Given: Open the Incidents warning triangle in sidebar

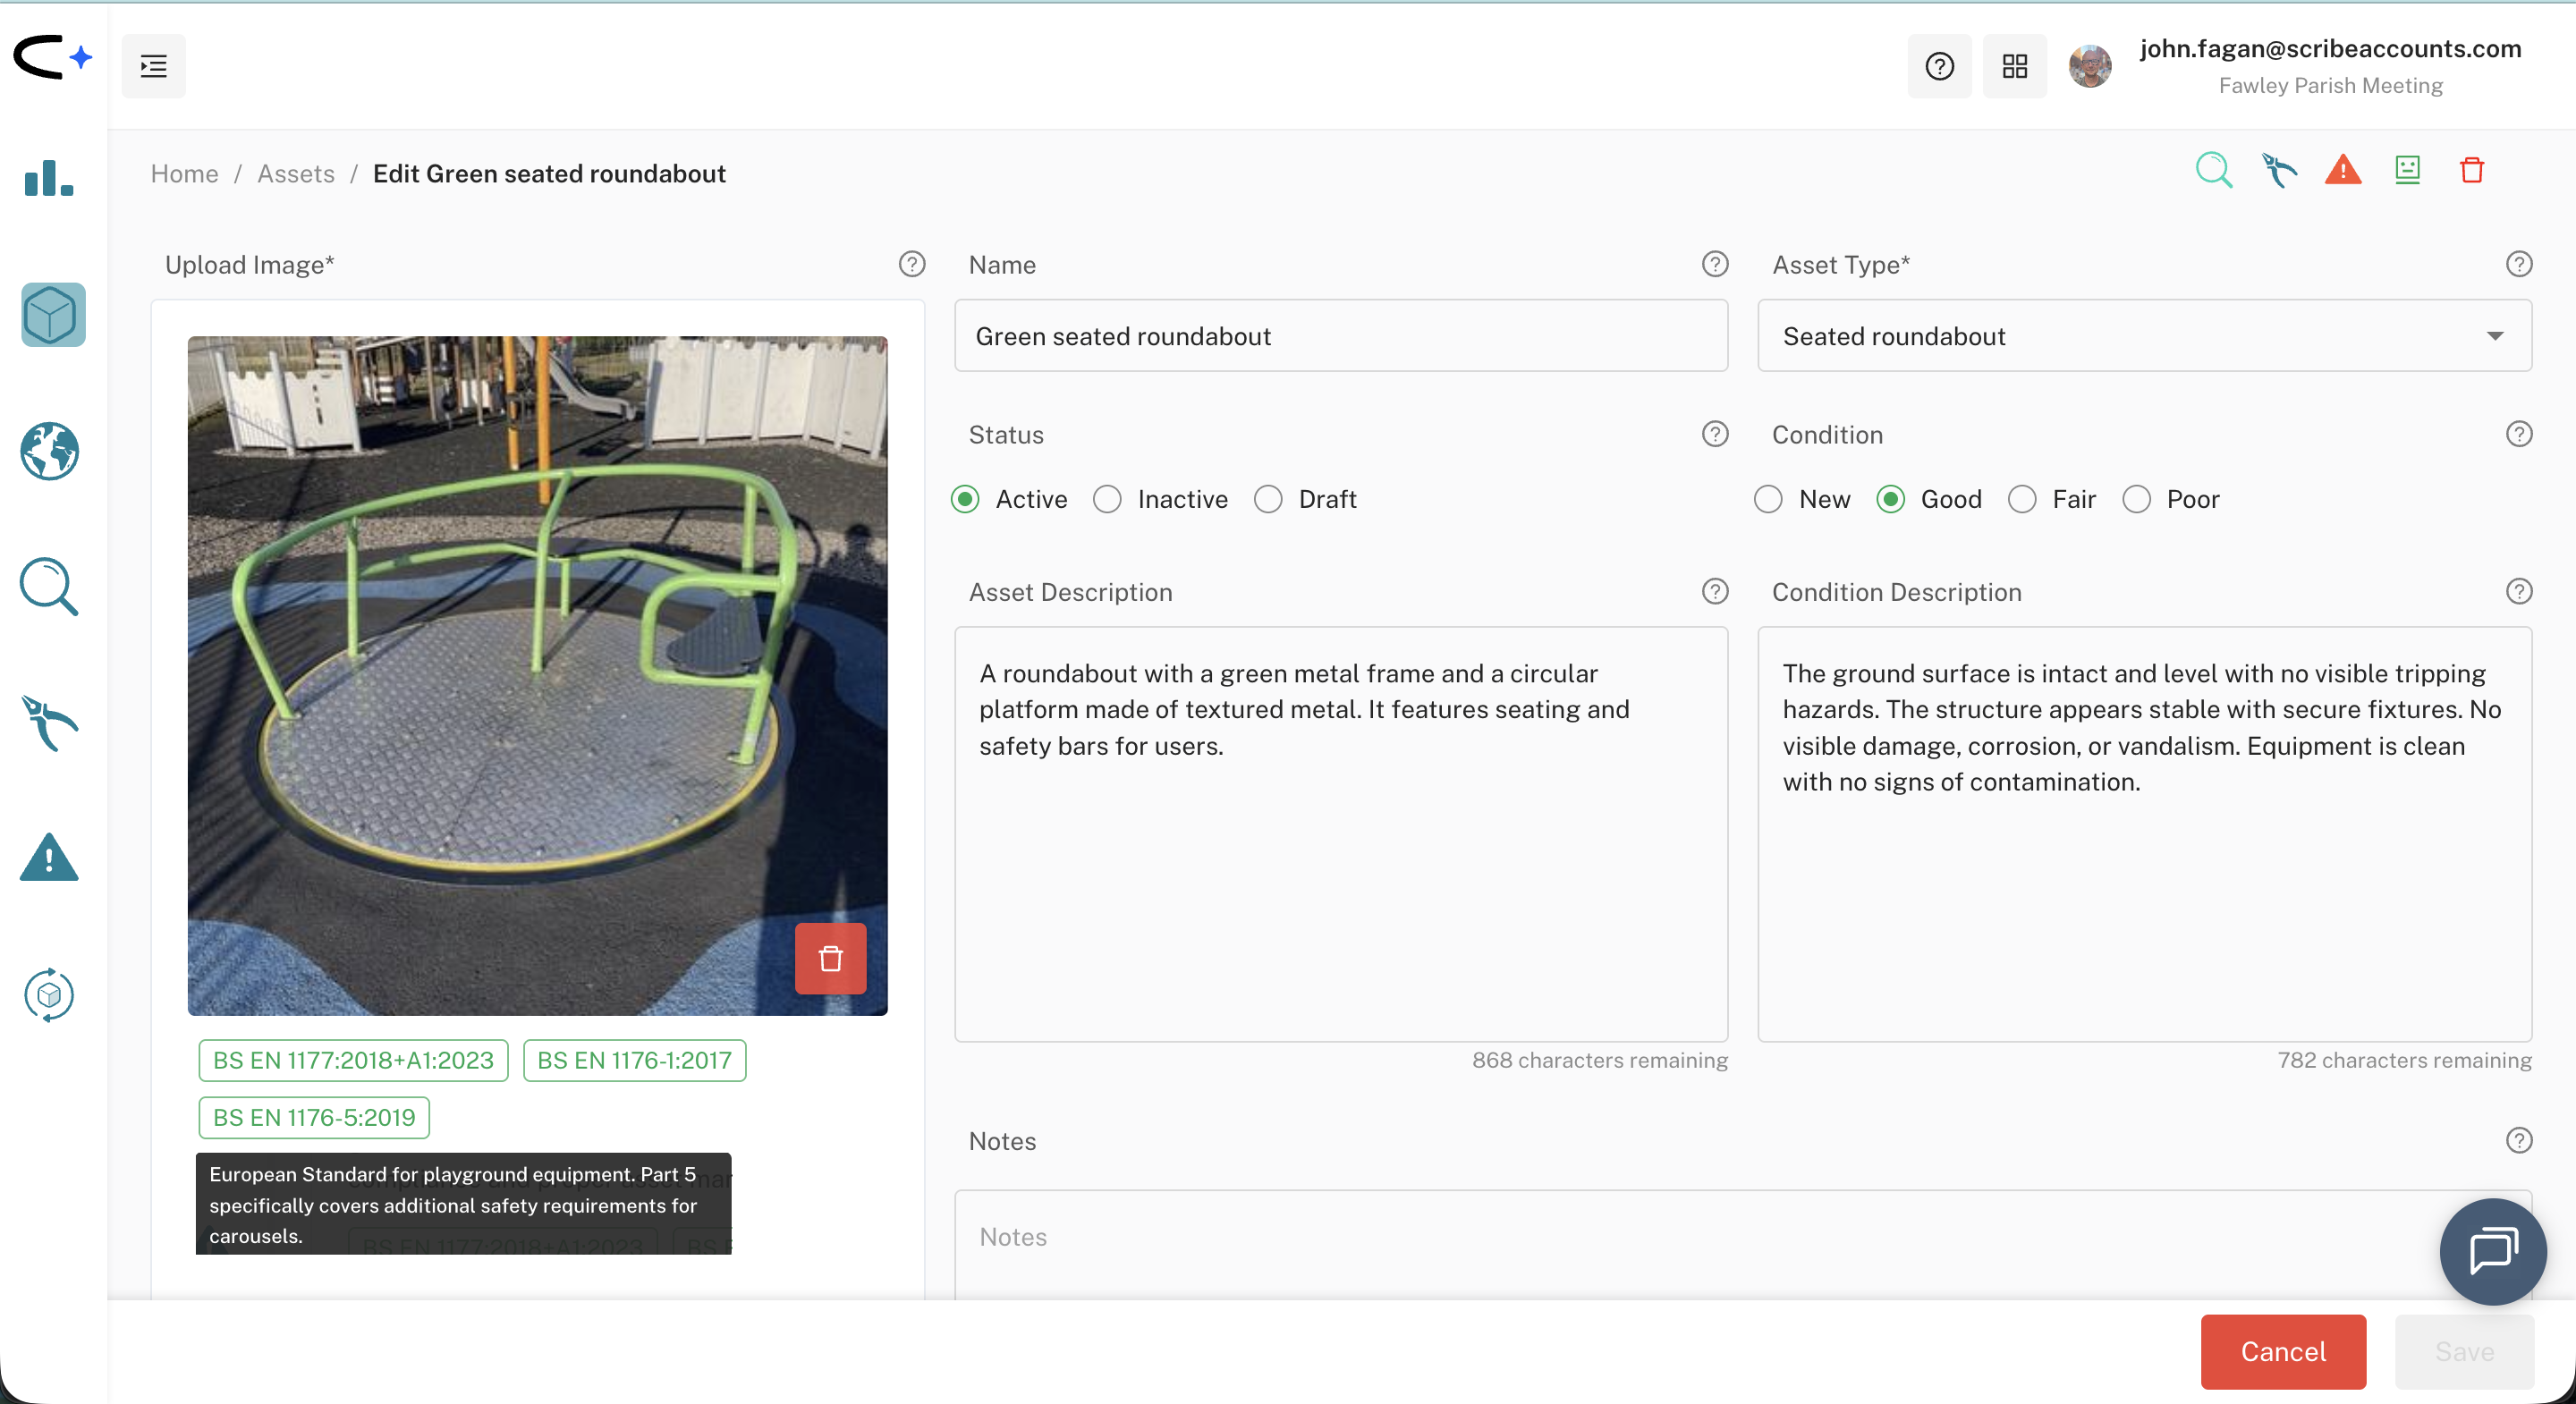Looking at the screenshot, I should click(48, 859).
